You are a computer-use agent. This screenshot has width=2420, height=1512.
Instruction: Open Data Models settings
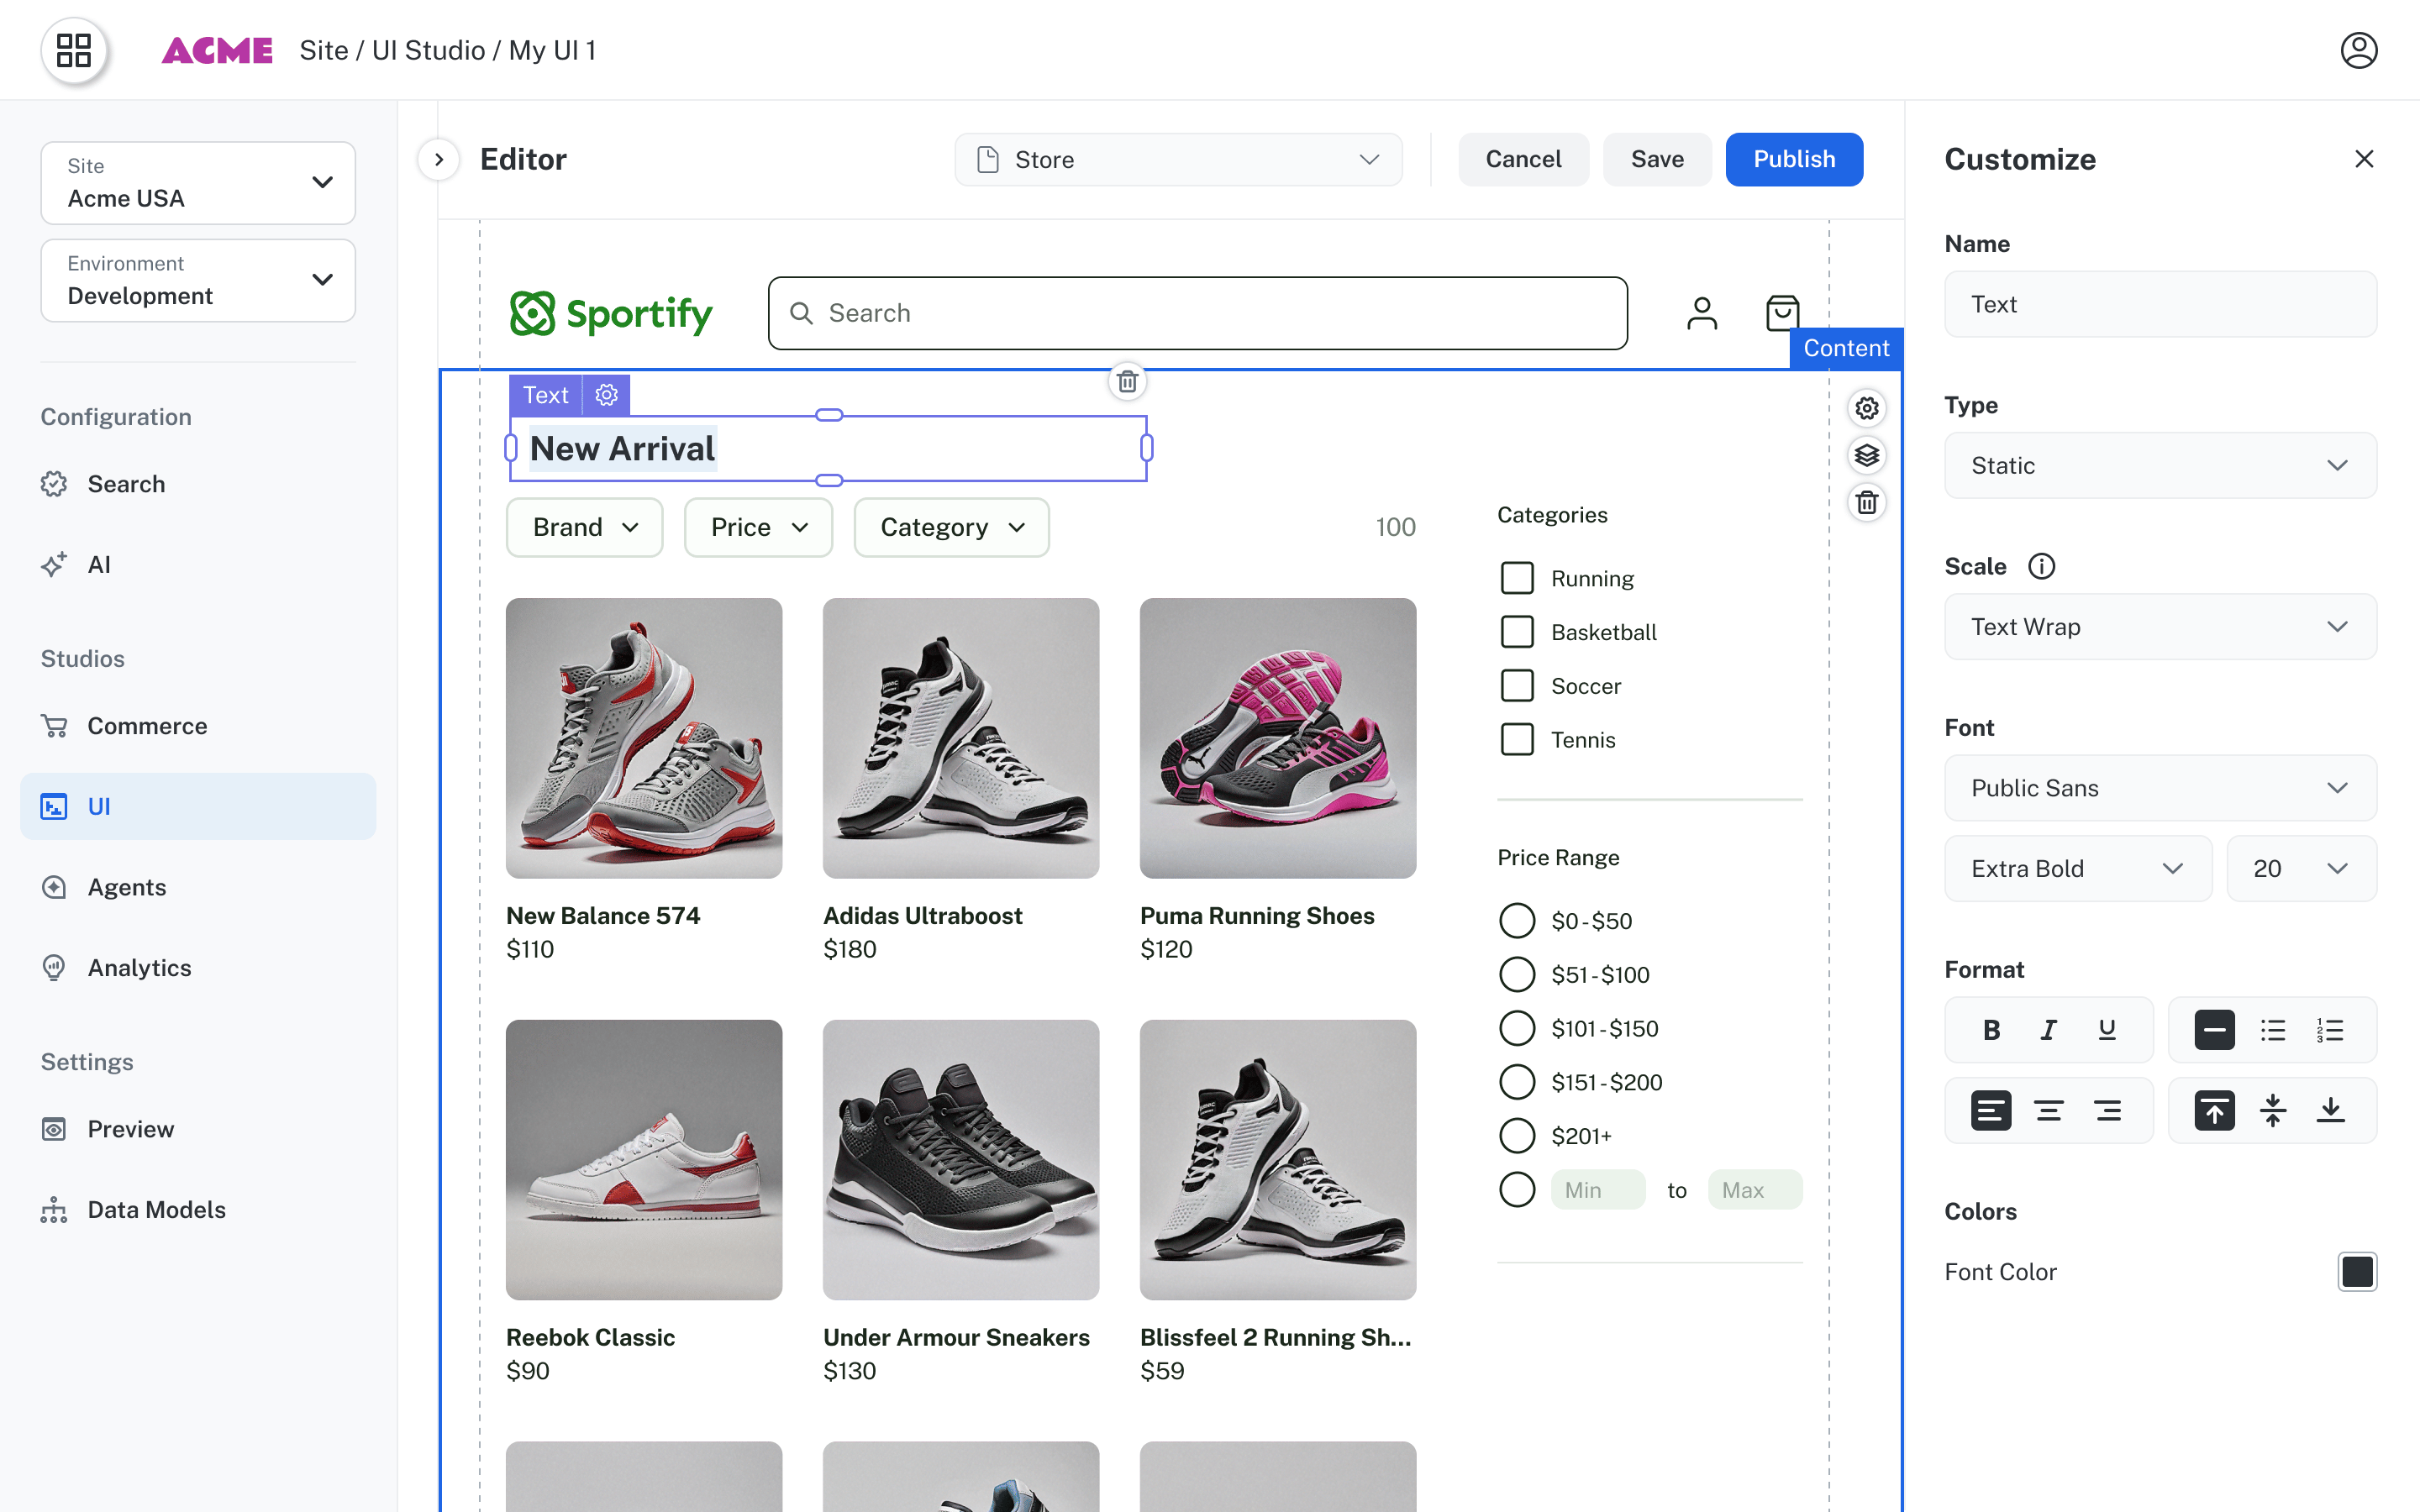(198, 1210)
